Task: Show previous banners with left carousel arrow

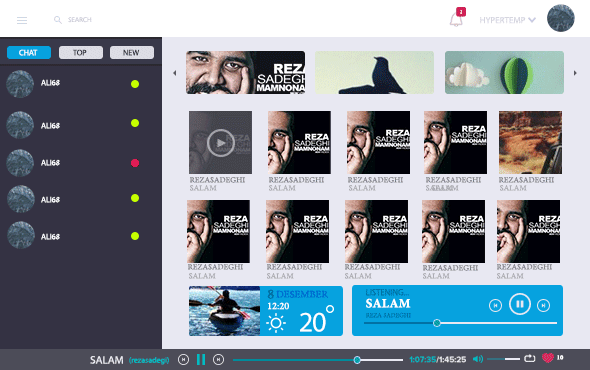Action: click(x=175, y=73)
